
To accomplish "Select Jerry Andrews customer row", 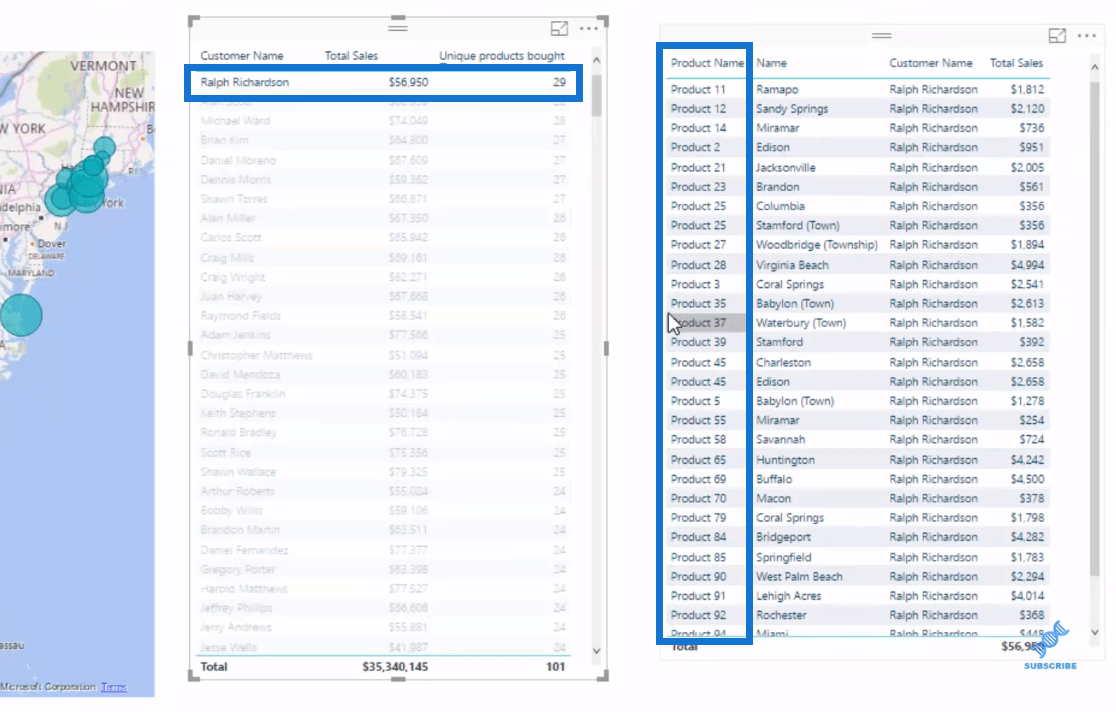I will point(384,627).
